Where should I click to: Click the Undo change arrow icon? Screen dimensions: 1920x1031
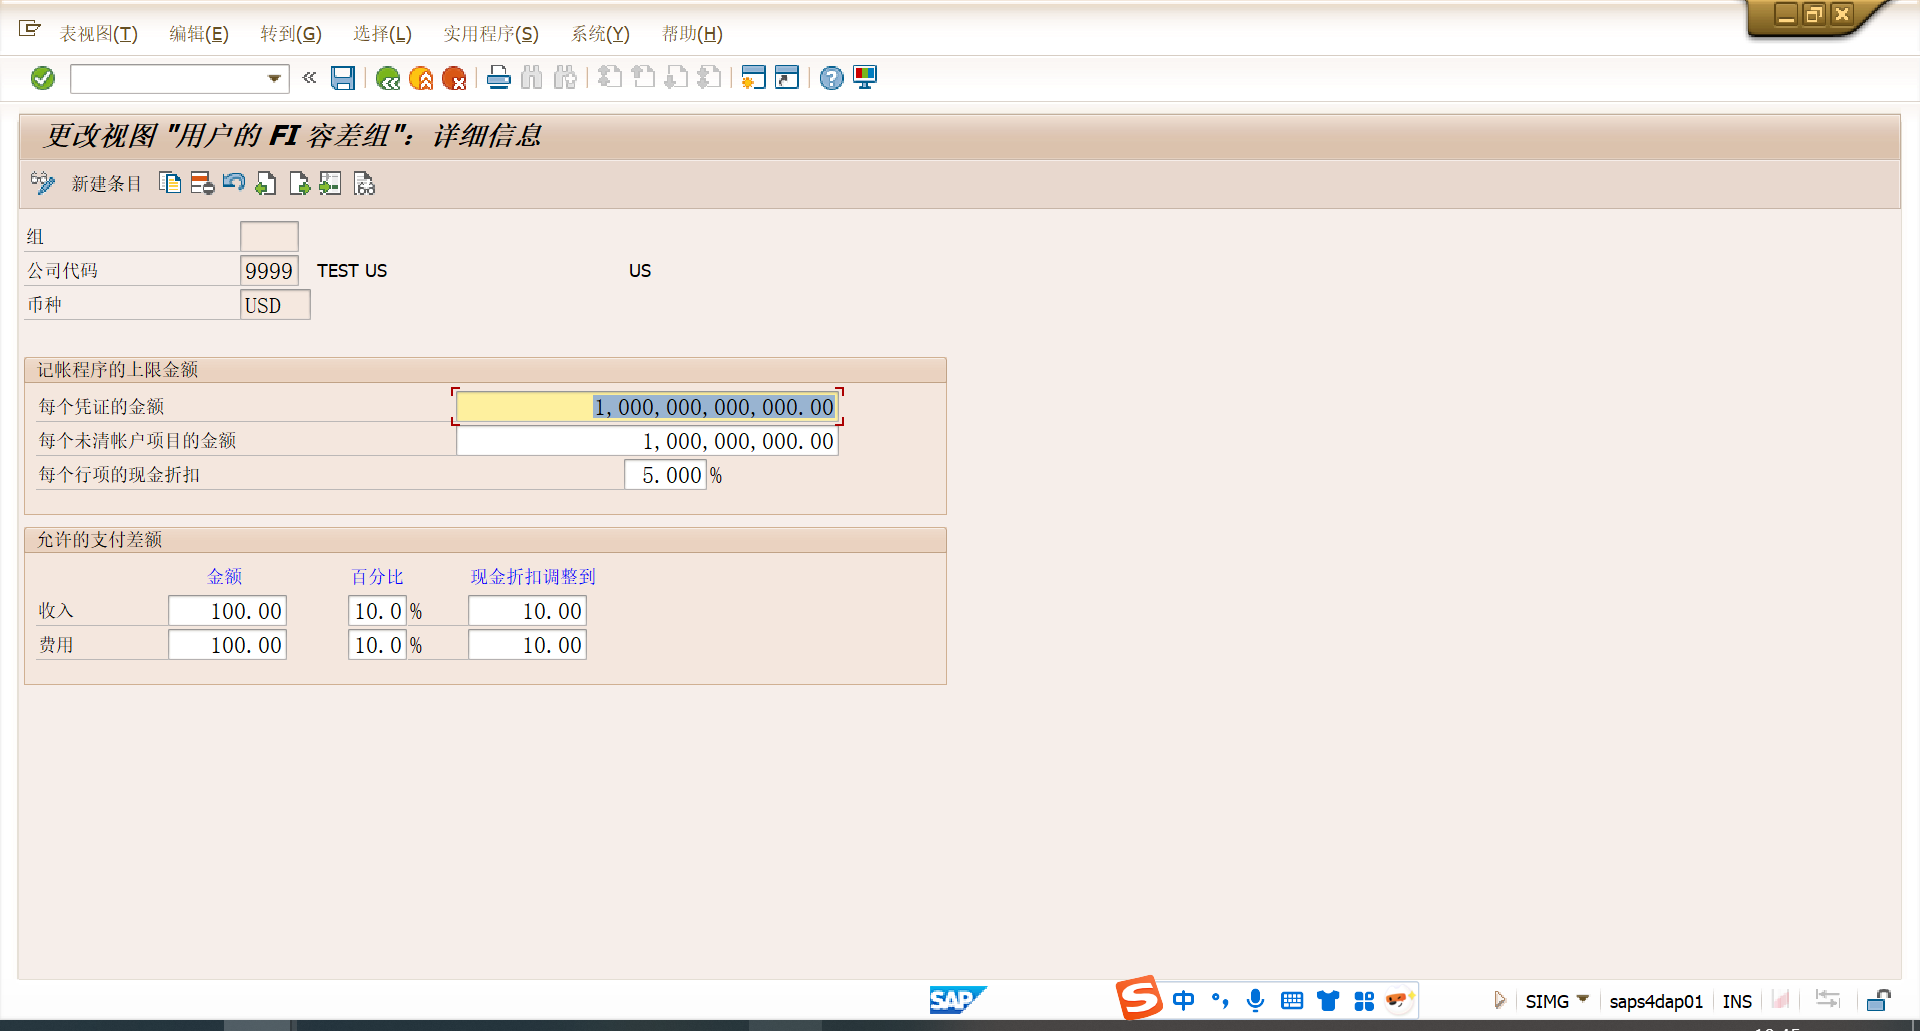pyautogui.click(x=234, y=183)
